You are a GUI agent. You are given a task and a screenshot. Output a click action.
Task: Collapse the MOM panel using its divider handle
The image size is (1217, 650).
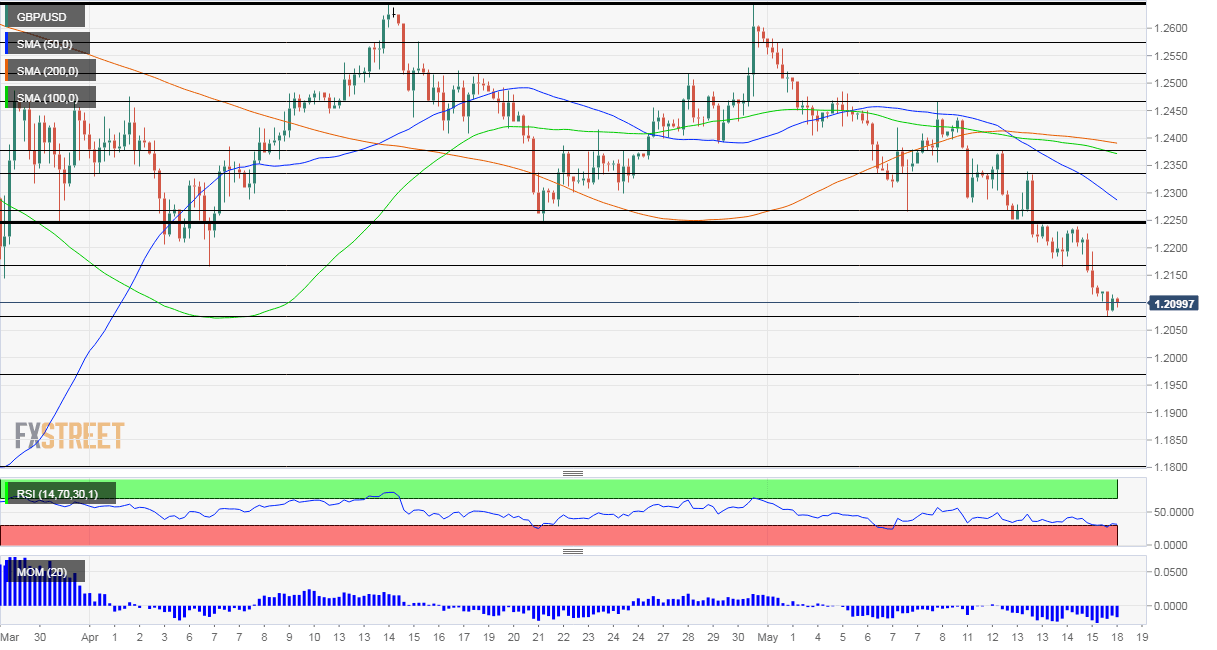573,549
